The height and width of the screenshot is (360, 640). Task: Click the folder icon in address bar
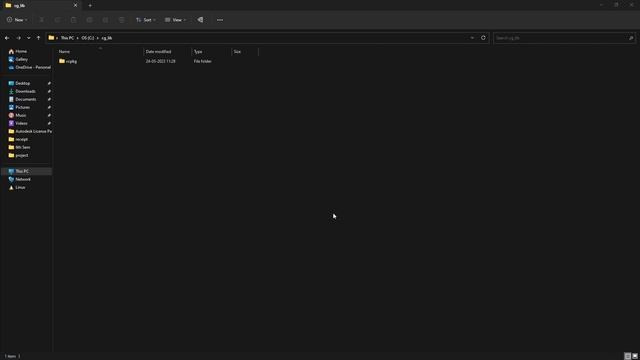[x=51, y=38]
